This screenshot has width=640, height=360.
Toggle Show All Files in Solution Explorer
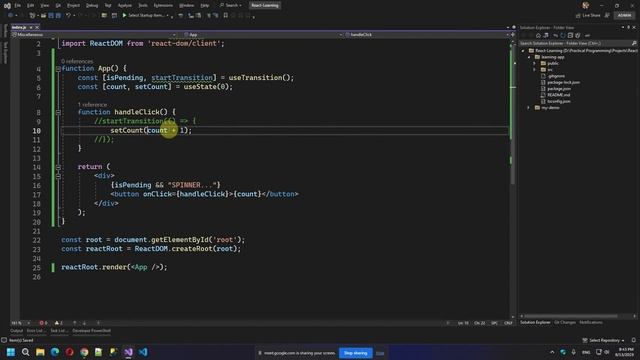click(578, 36)
